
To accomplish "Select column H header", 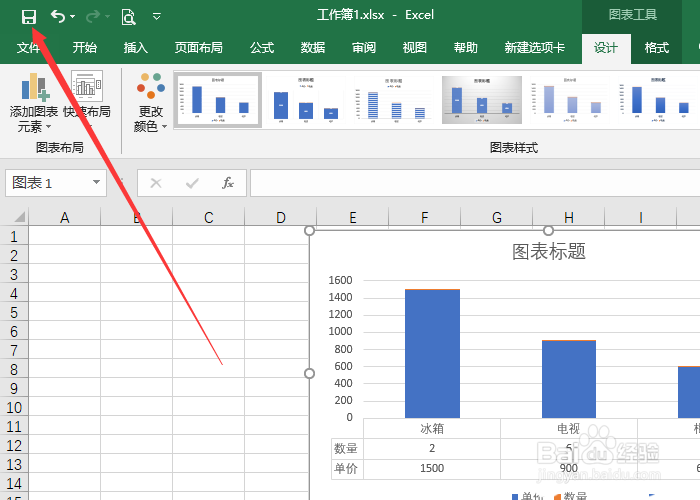I will [568, 217].
